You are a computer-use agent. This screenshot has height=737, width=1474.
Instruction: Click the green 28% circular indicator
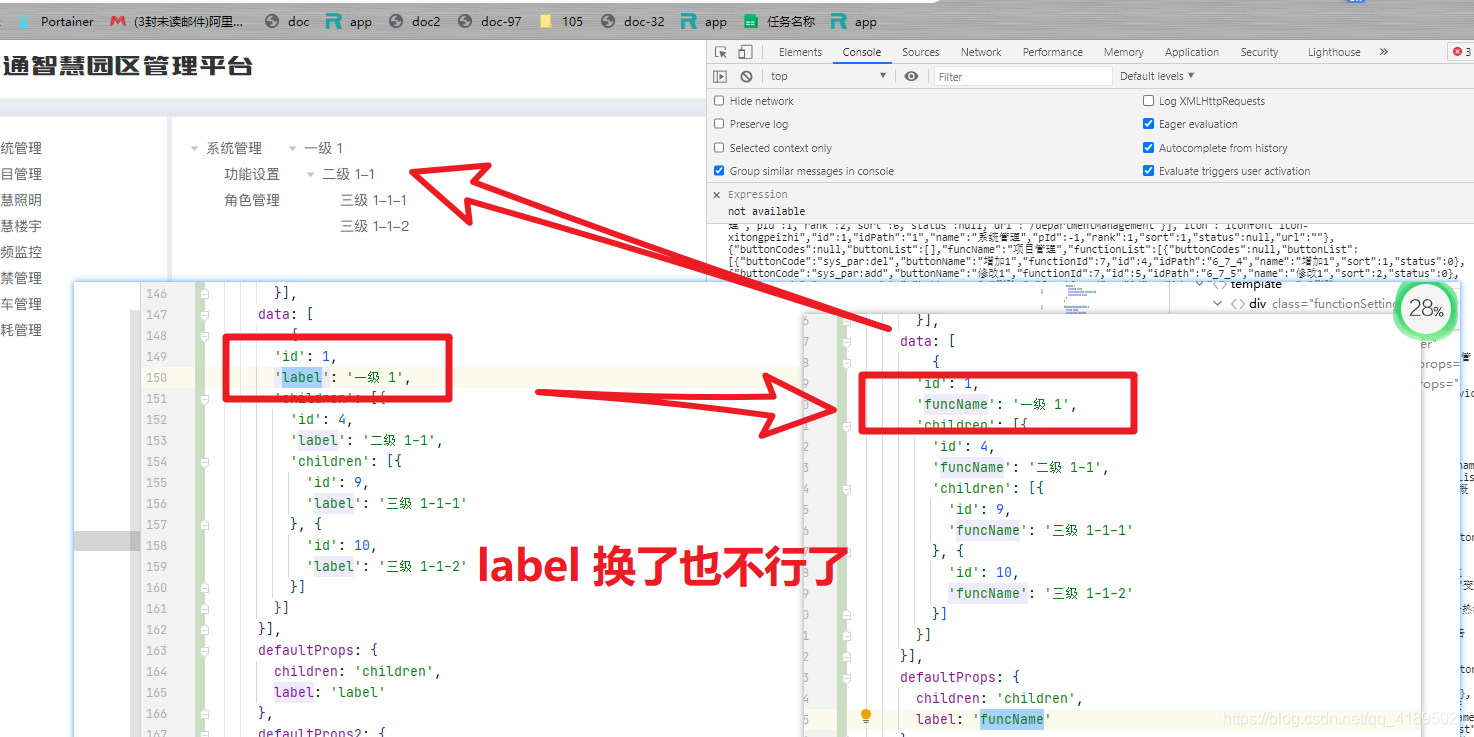coord(1425,309)
